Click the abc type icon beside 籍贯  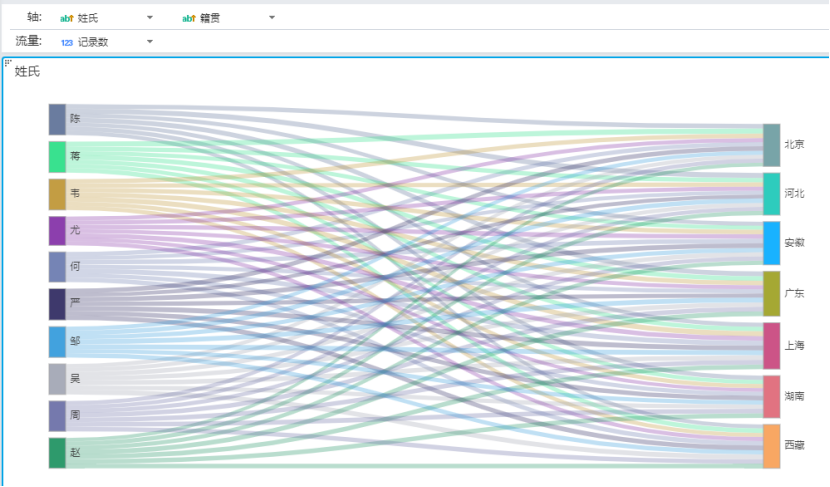click(189, 19)
